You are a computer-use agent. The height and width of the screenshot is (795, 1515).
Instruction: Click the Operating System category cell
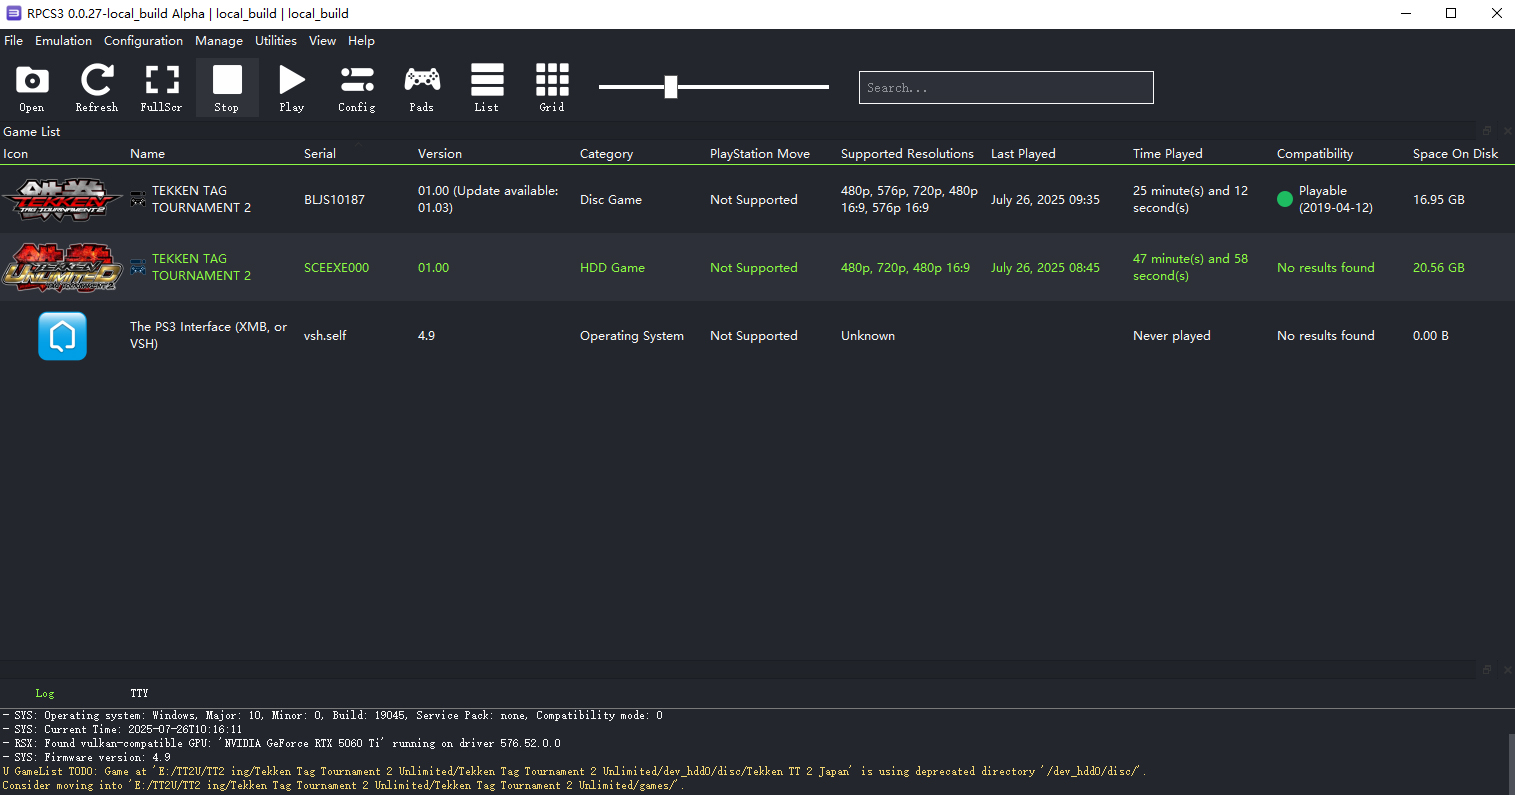(632, 335)
